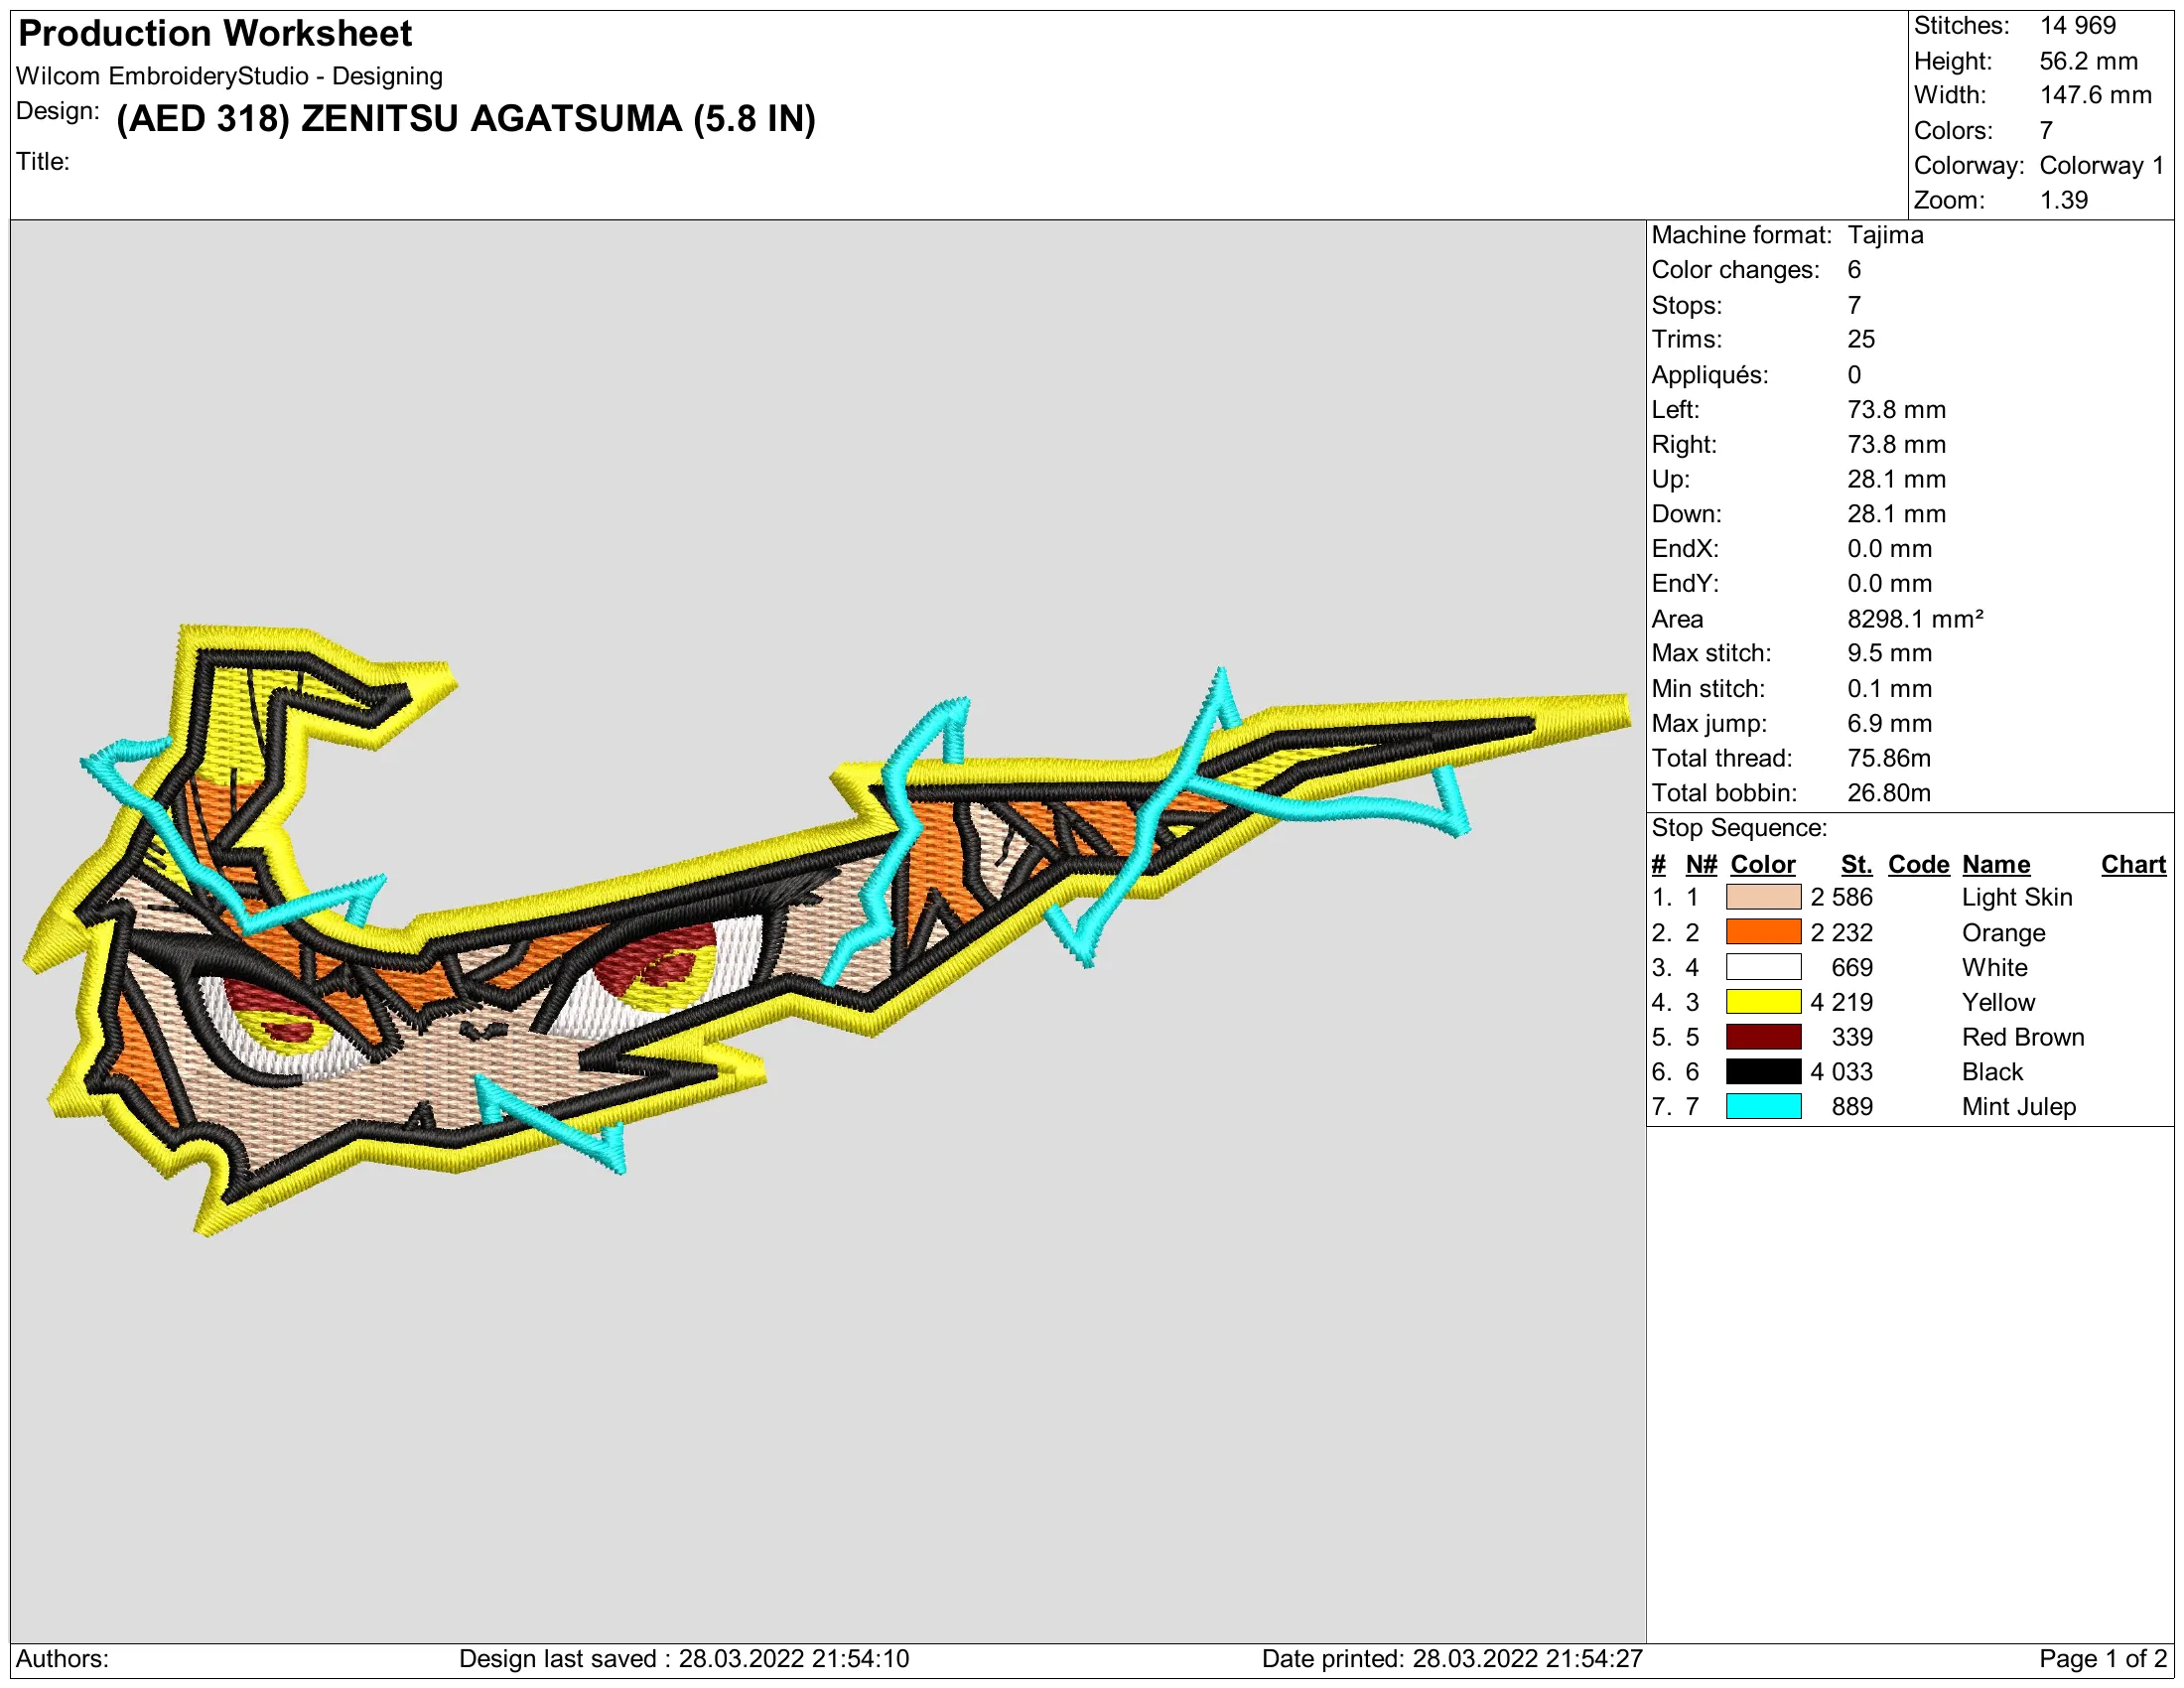The height and width of the screenshot is (1688, 2184).
Task: Click the 'Up:' label
Action: (x=1670, y=479)
